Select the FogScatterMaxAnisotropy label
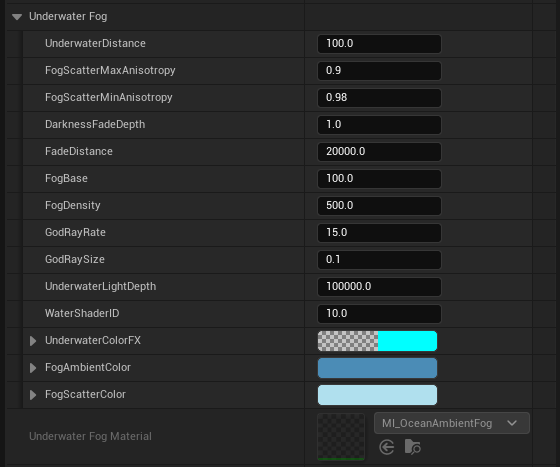The width and height of the screenshot is (560, 467). (x=110, y=71)
